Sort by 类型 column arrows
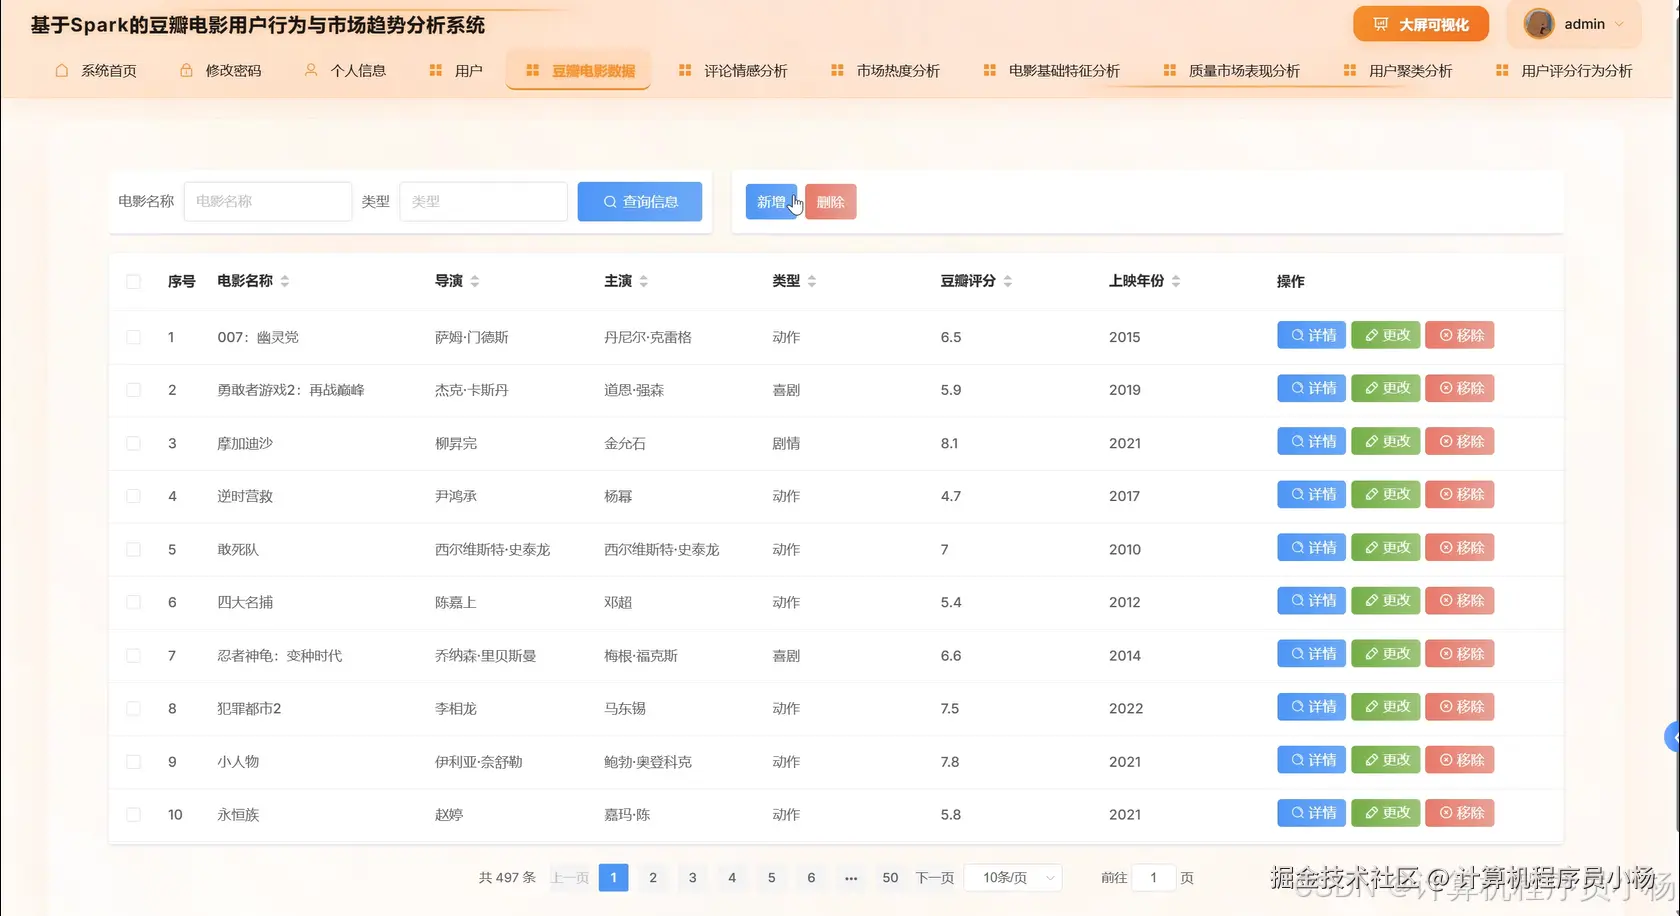This screenshot has width=1680, height=916. (812, 281)
